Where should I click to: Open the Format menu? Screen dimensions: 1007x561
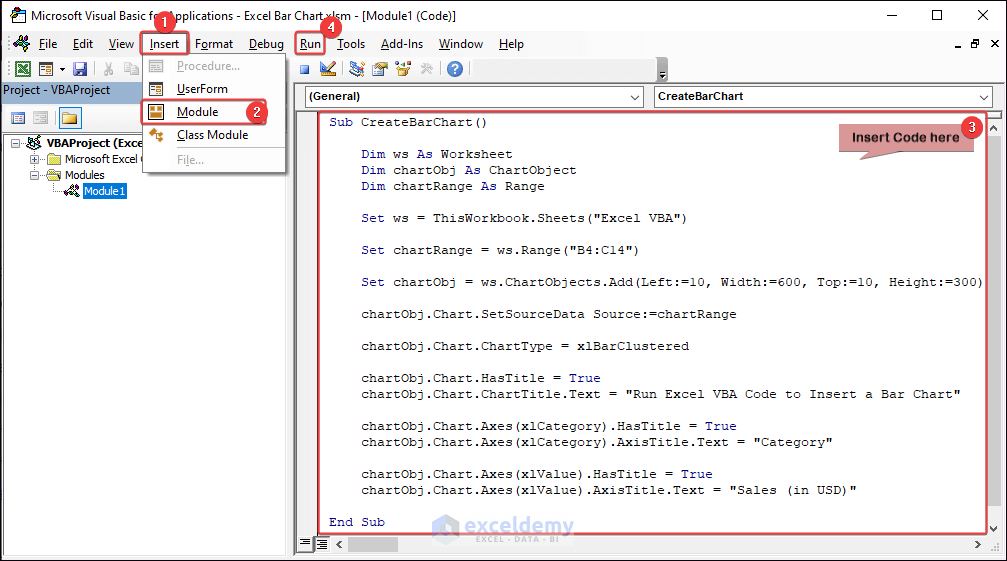tap(214, 44)
